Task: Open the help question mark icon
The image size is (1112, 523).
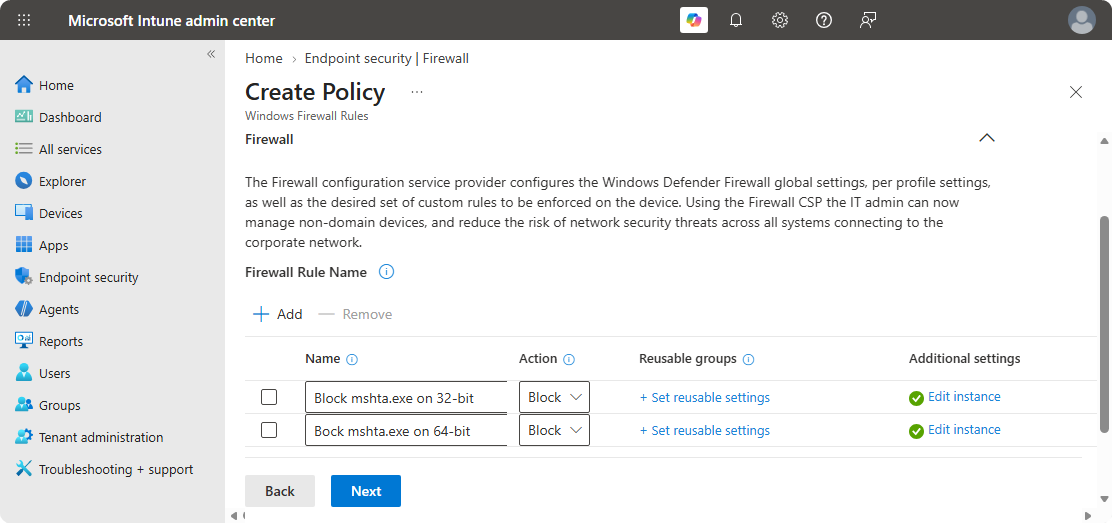Action: tap(823, 20)
